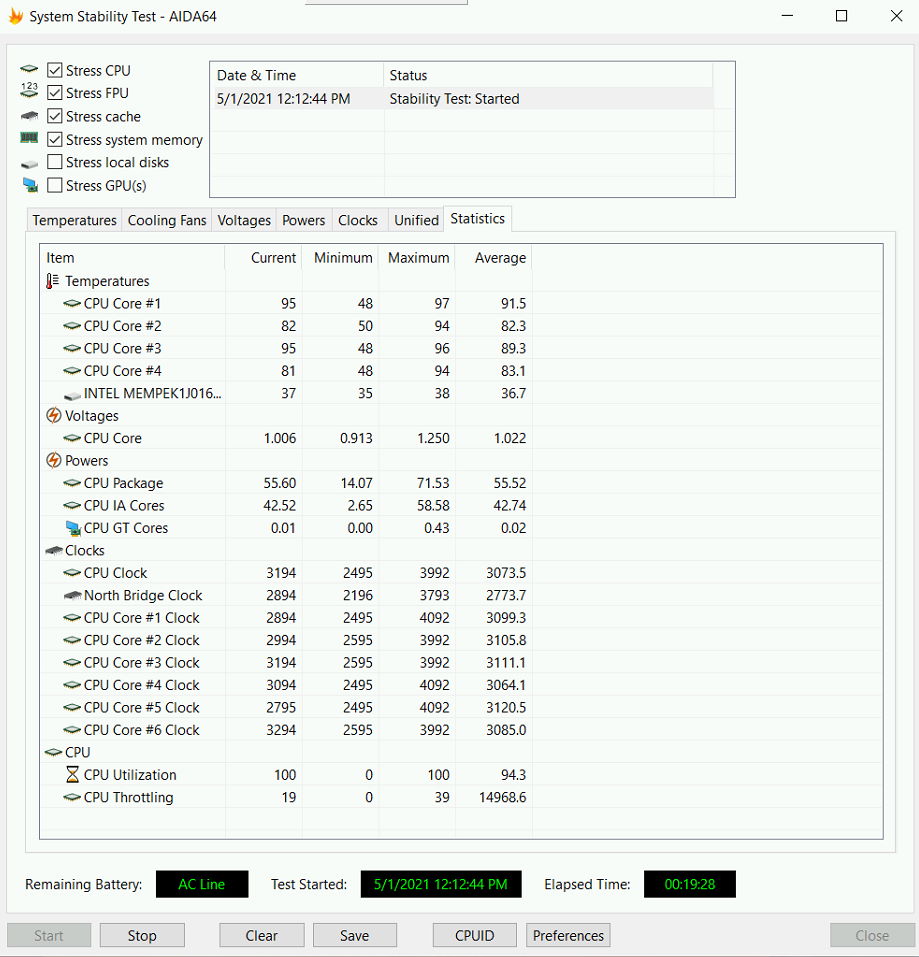Click the Status log column header
This screenshot has height=957, width=919.
point(548,75)
